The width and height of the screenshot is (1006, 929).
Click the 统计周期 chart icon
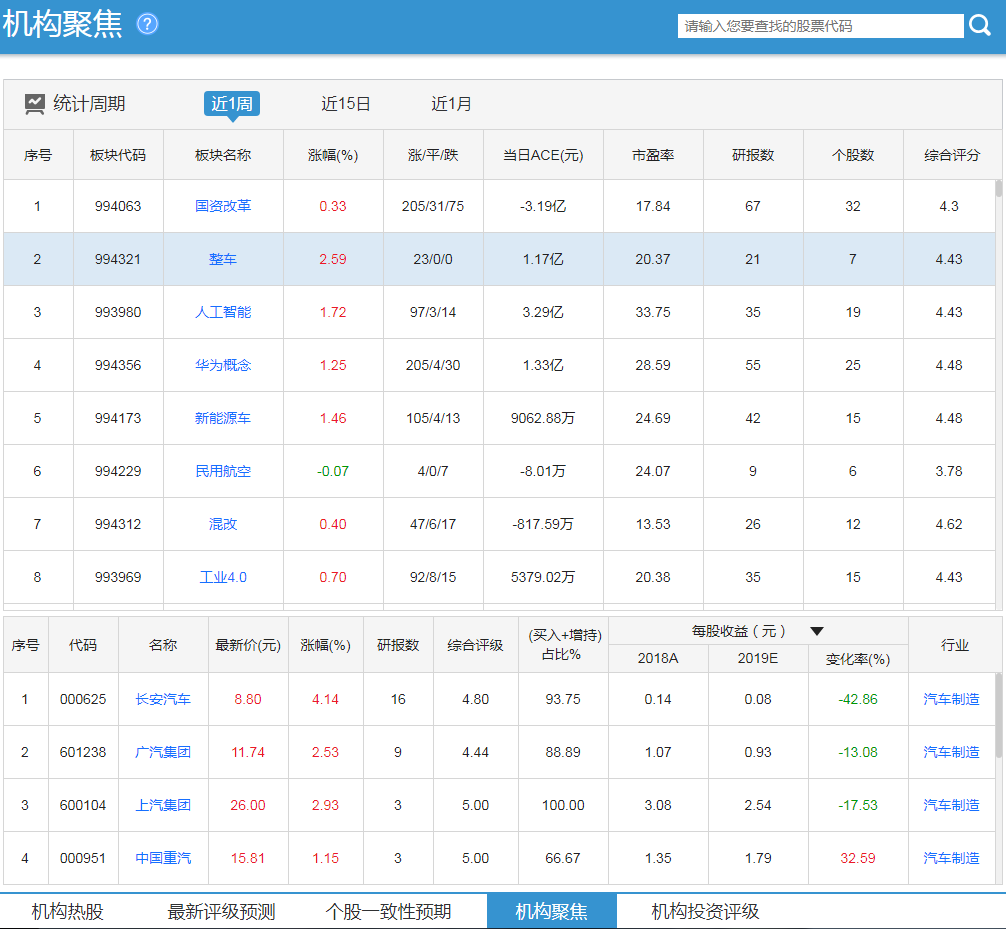point(34,104)
